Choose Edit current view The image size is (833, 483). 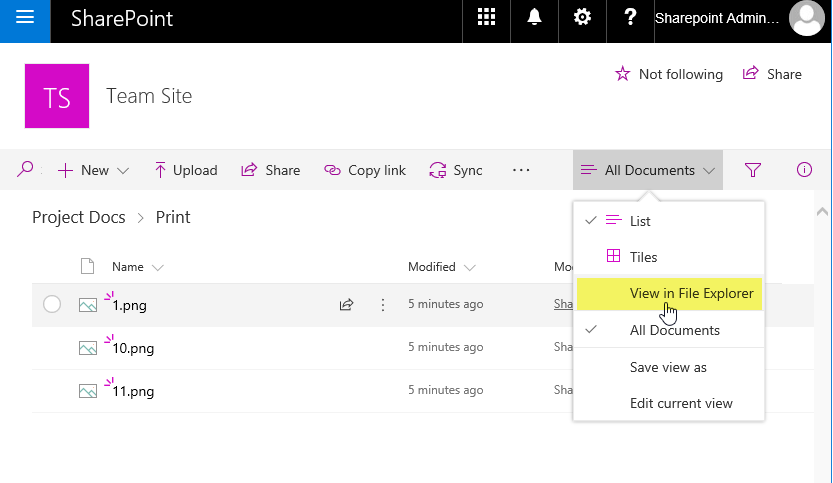click(669, 404)
